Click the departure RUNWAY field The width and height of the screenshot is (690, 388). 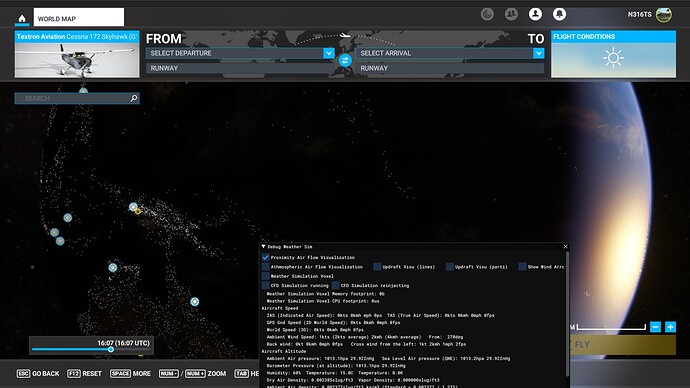tap(240, 68)
